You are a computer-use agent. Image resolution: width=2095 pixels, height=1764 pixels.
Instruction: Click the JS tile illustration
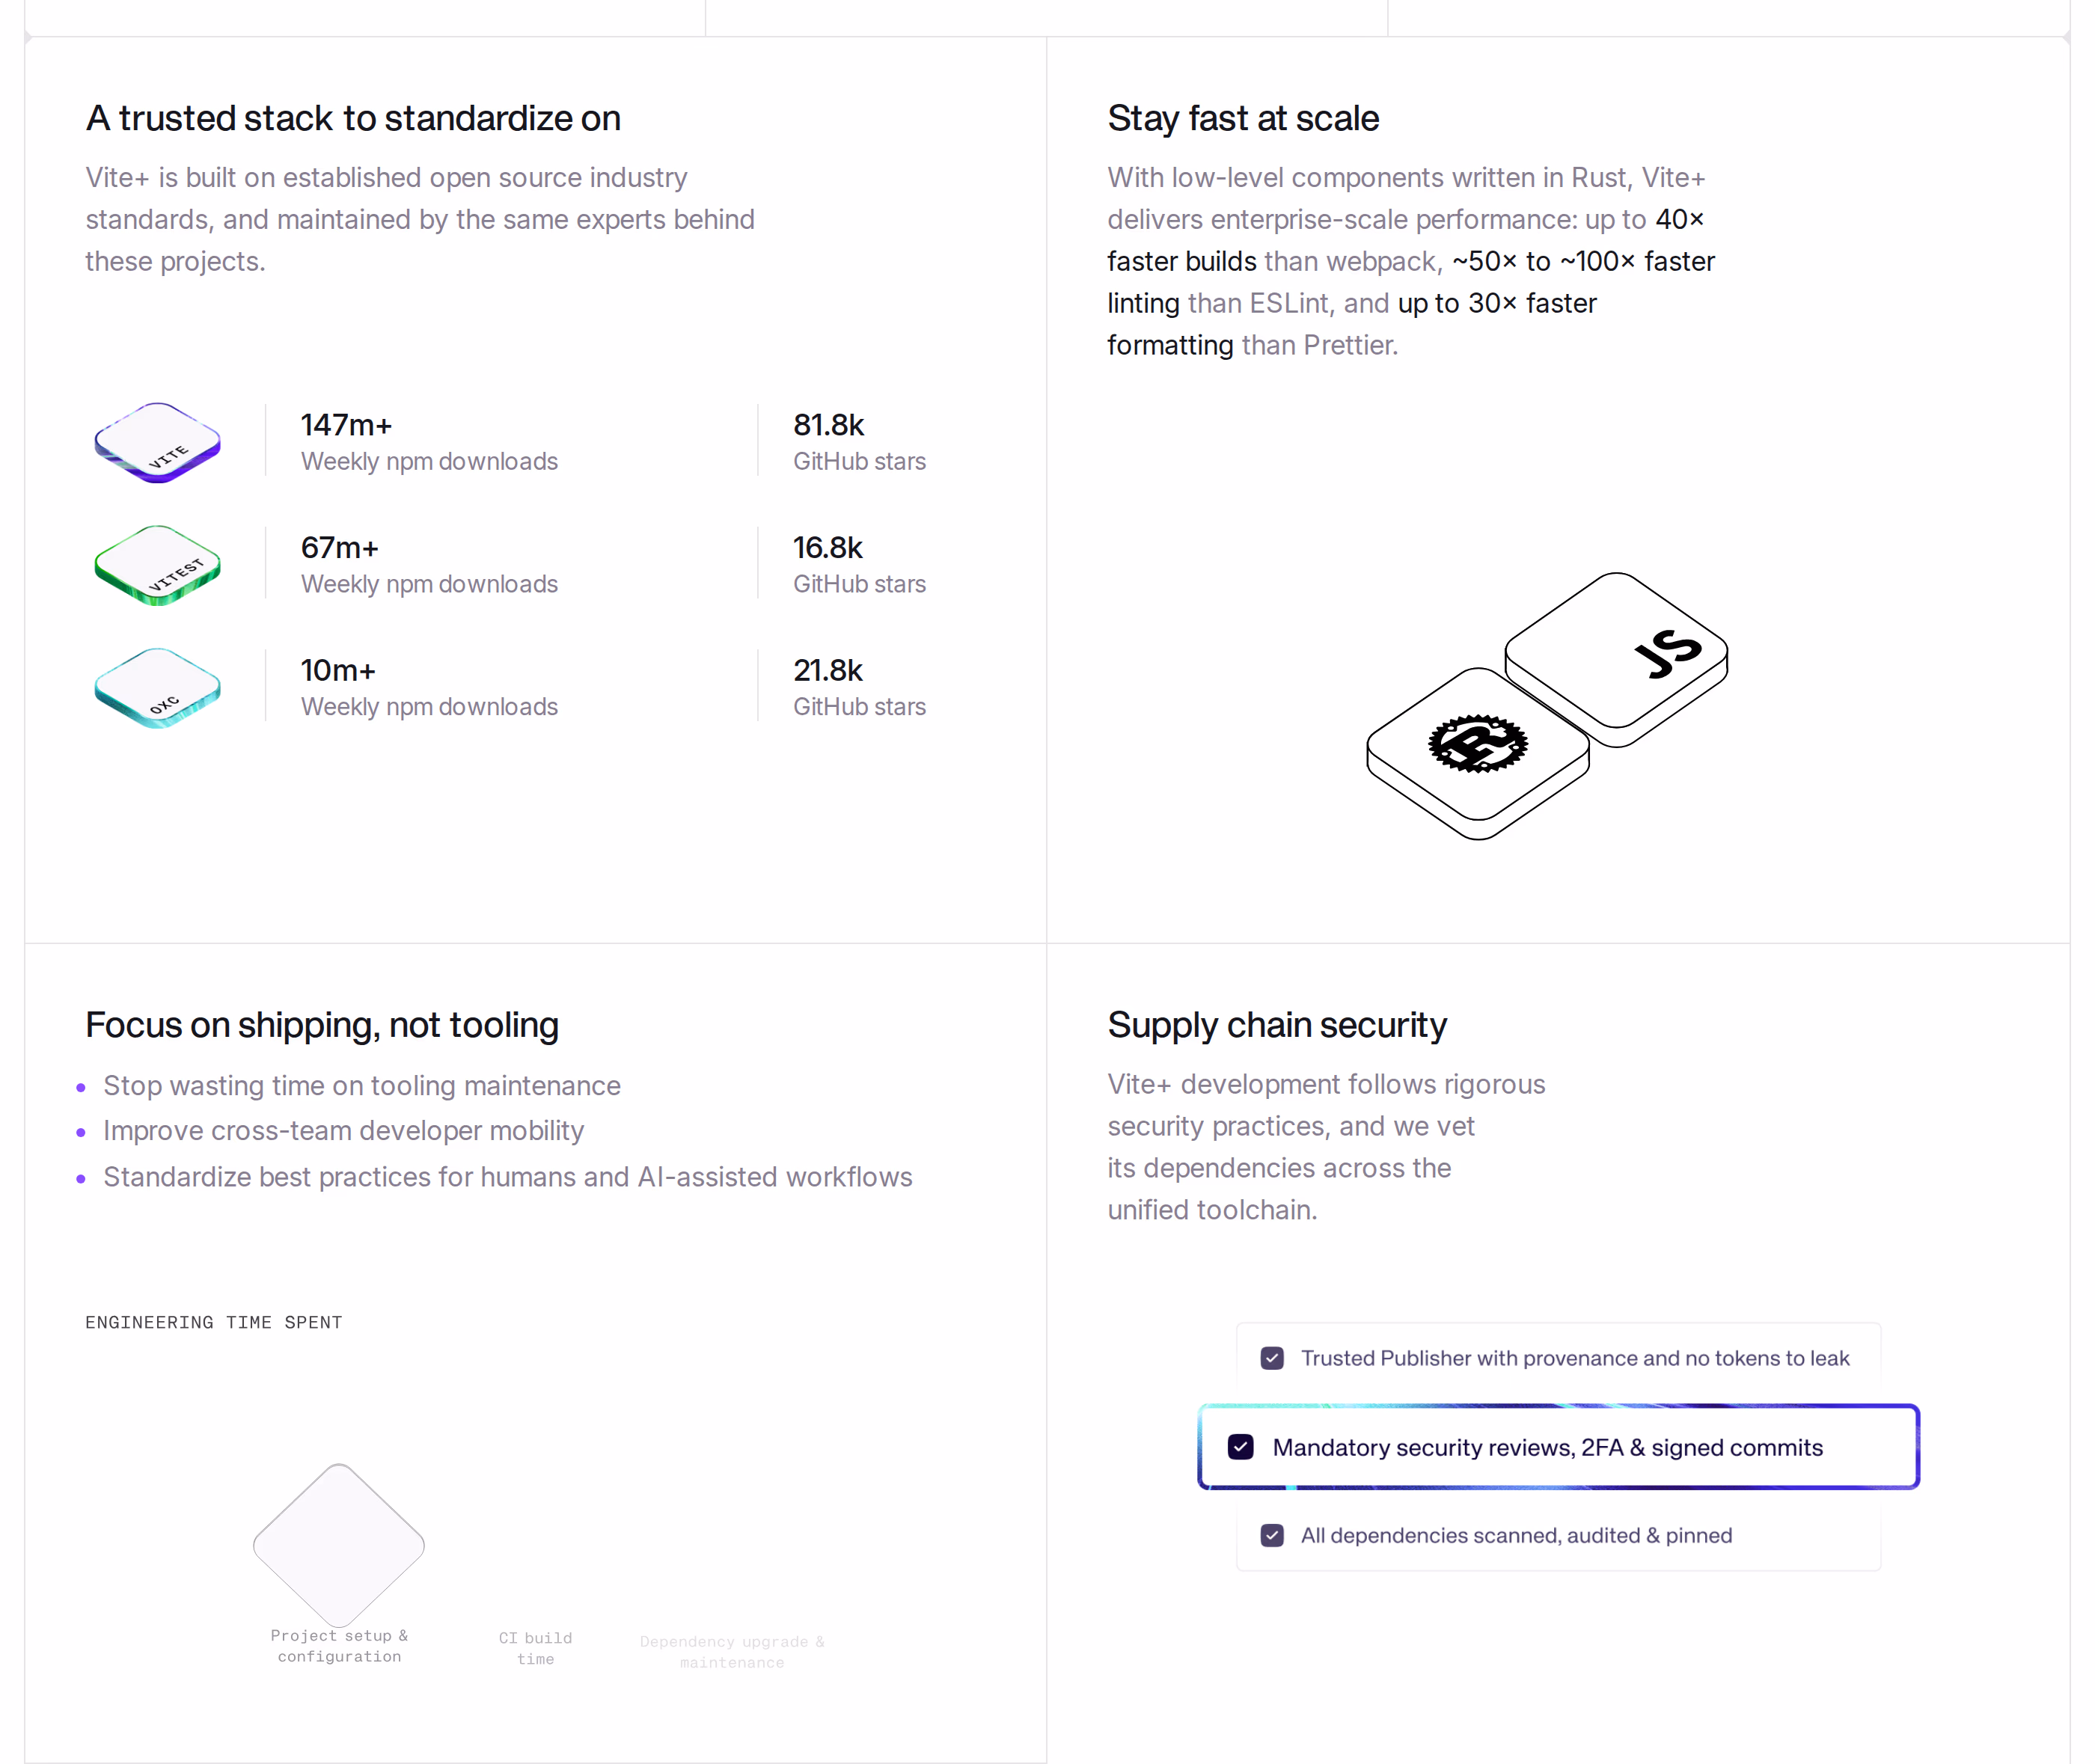point(1616,659)
